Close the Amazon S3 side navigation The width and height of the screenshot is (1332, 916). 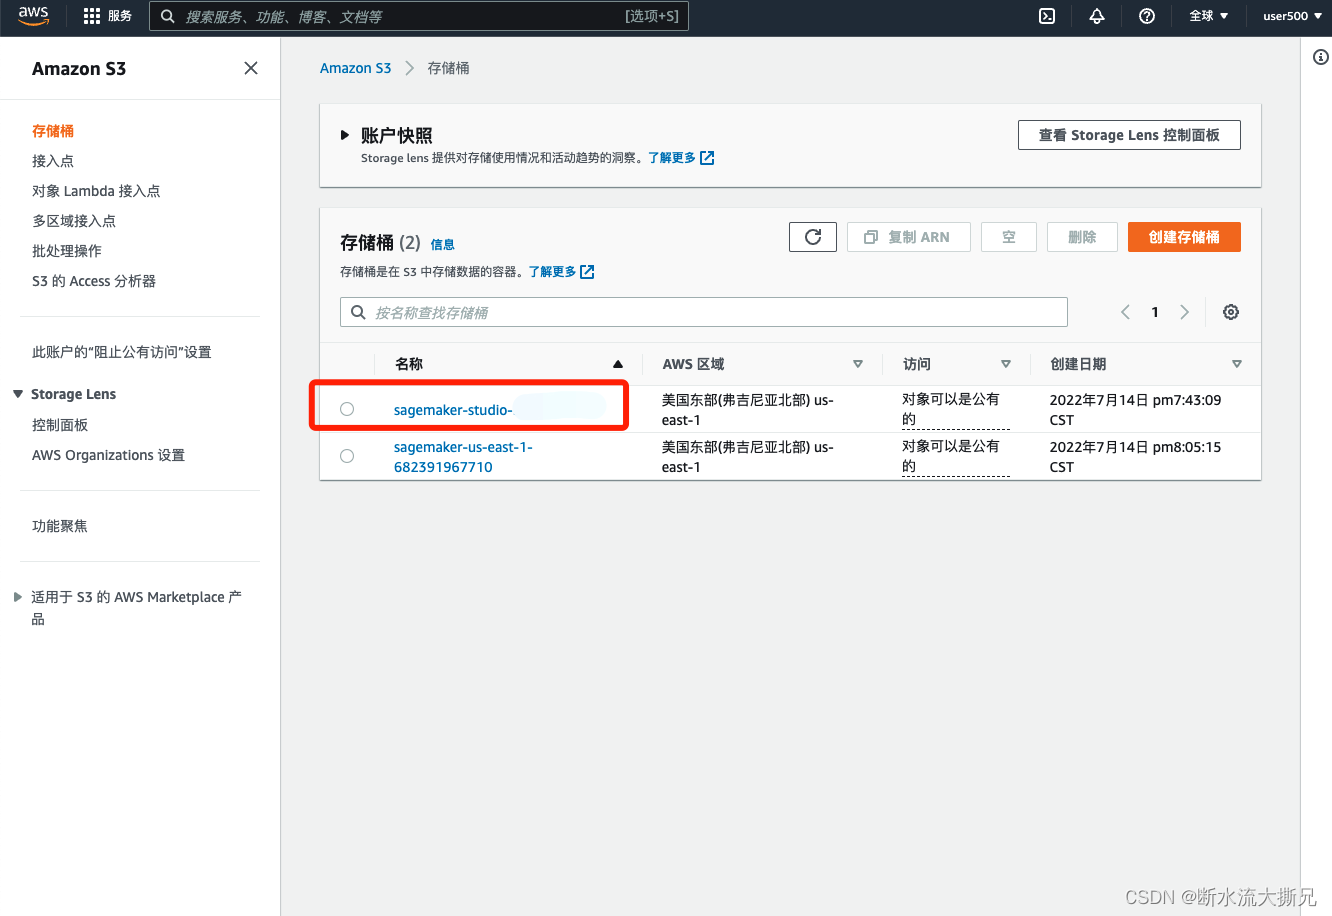pos(251,68)
